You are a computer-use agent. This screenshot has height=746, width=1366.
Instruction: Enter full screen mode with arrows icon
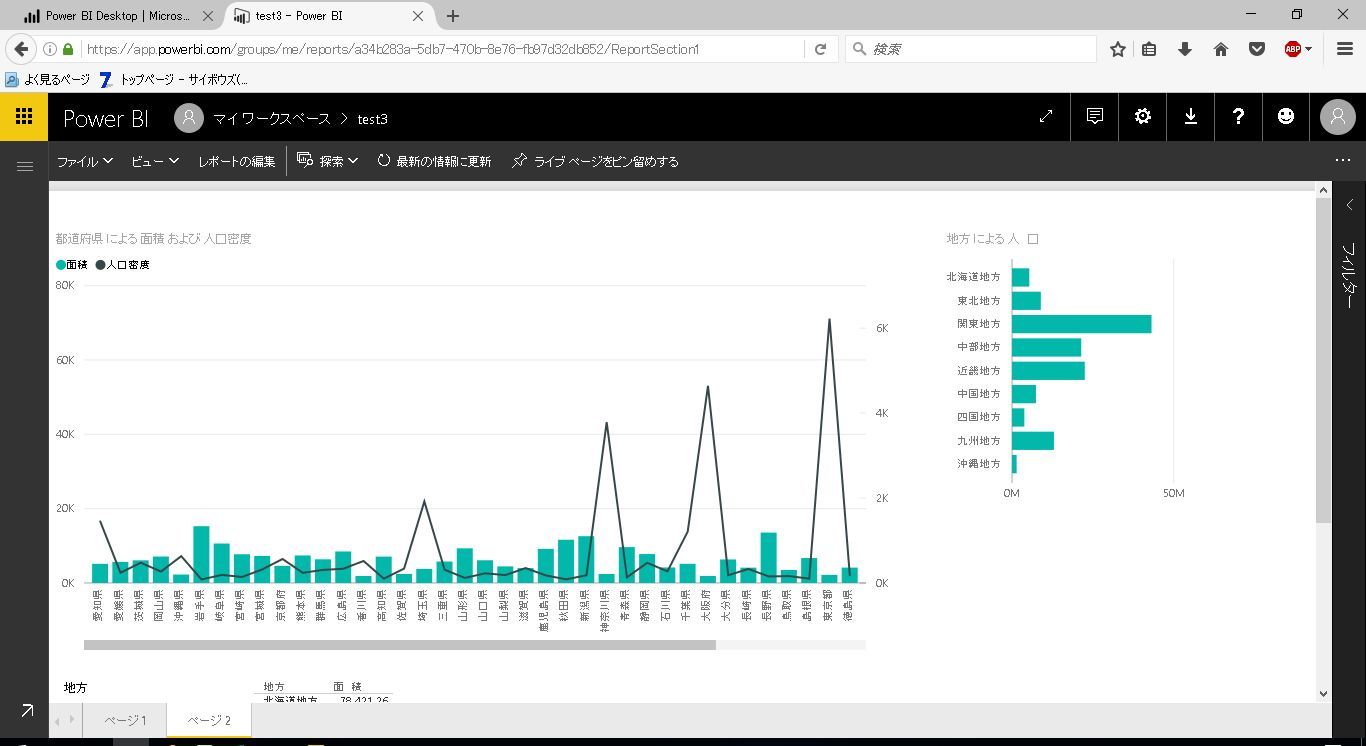pyautogui.click(x=1046, y=117)
